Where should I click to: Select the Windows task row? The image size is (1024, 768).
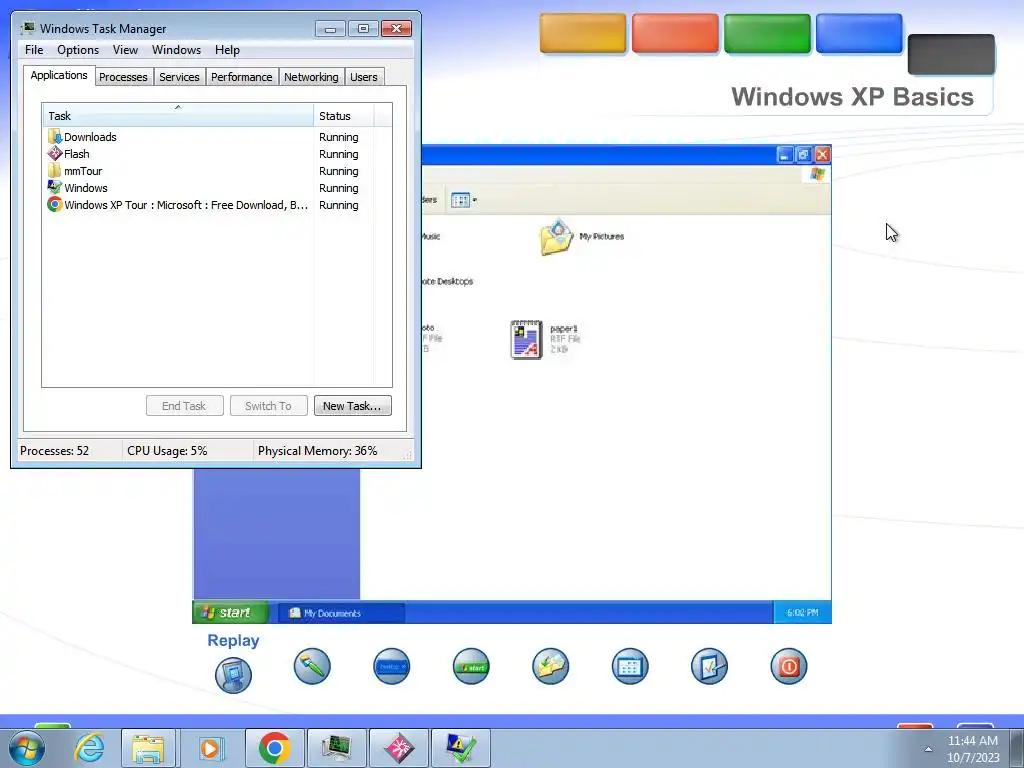(209, 188)
